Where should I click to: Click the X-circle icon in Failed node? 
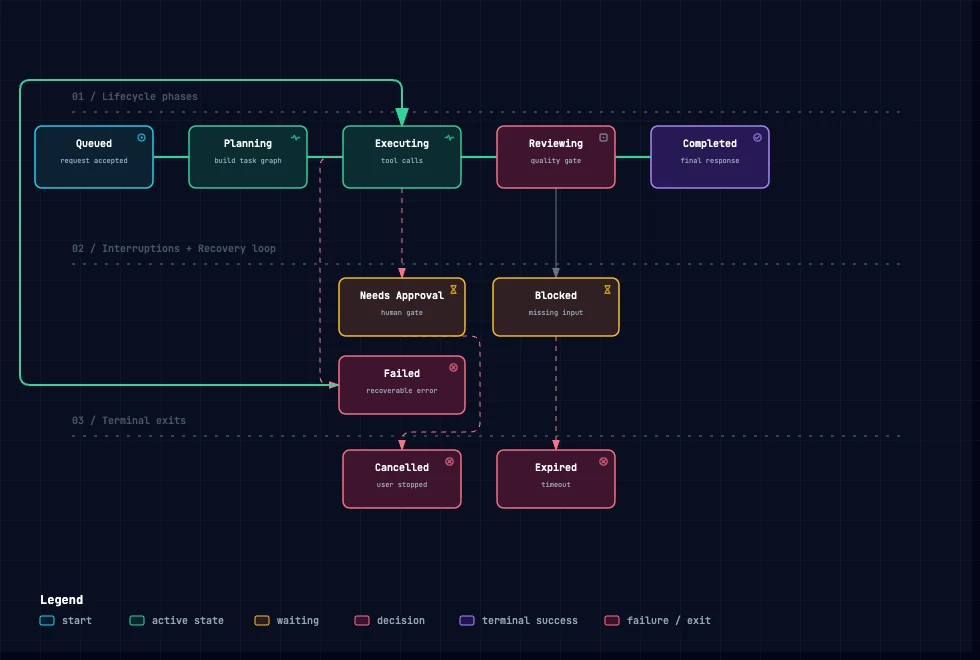pos(453,368)
